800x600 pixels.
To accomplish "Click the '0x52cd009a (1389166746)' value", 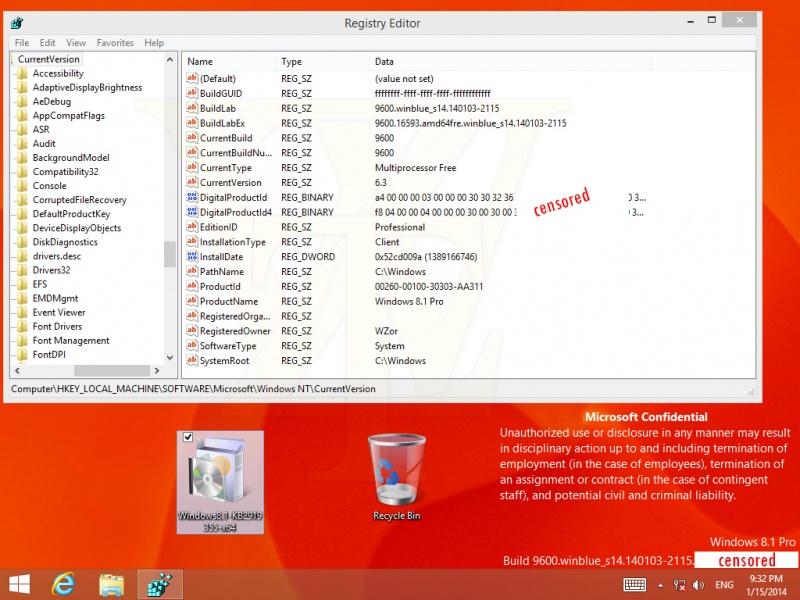I will pyautogui.click(x=426, y=257).
